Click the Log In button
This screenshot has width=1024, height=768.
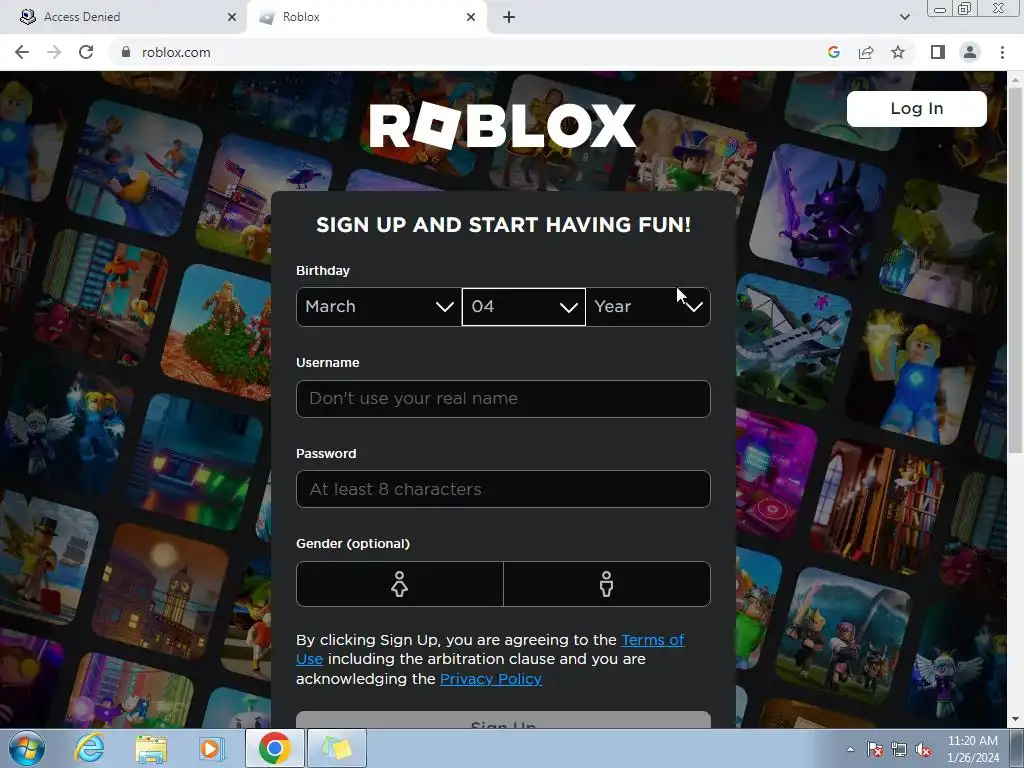tap(916, 108)
